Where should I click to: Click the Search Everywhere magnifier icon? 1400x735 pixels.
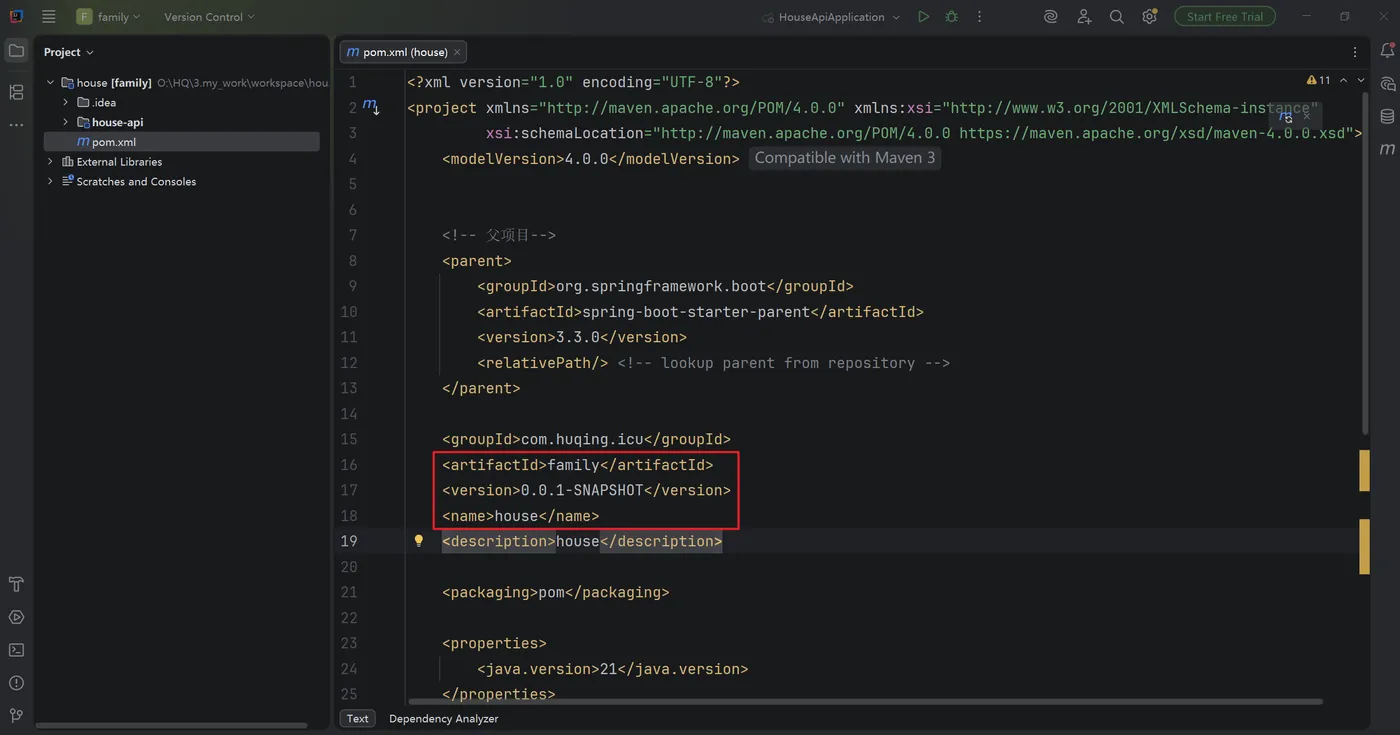pyautogui.click(x=1117, y=17)
